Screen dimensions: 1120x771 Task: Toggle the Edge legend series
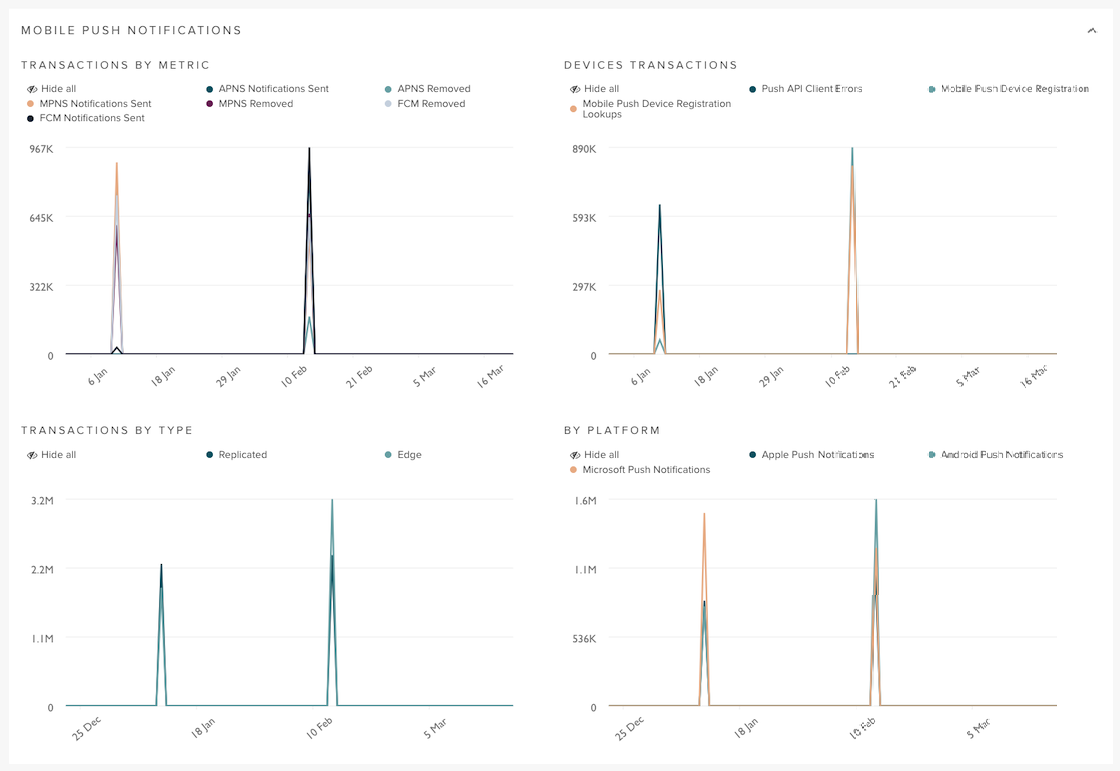click(403, 454)
